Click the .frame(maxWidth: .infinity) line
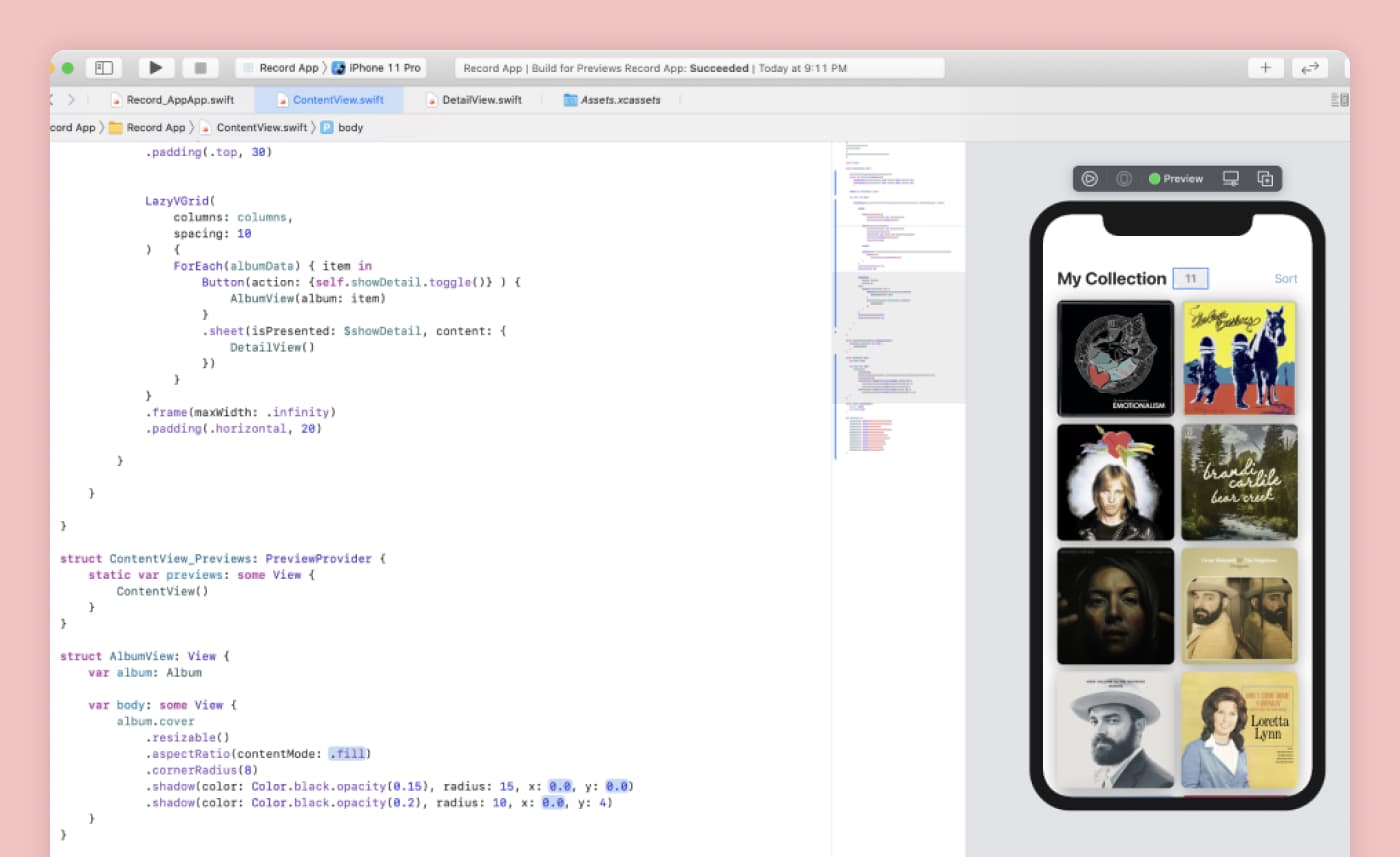Viewport: 1400px width, 857px height. (x=241, y=412)
